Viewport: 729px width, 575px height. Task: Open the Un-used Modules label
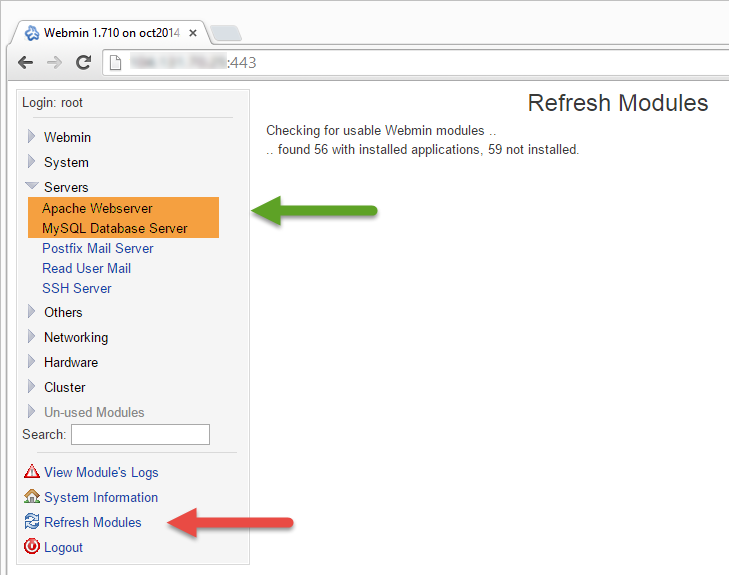94,412
